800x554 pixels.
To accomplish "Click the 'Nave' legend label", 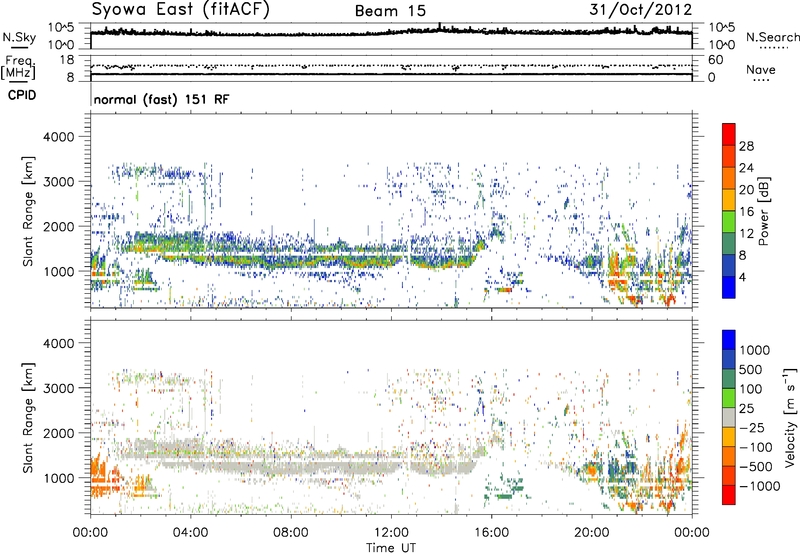I will pyautogui.click(x=761, y=69).
